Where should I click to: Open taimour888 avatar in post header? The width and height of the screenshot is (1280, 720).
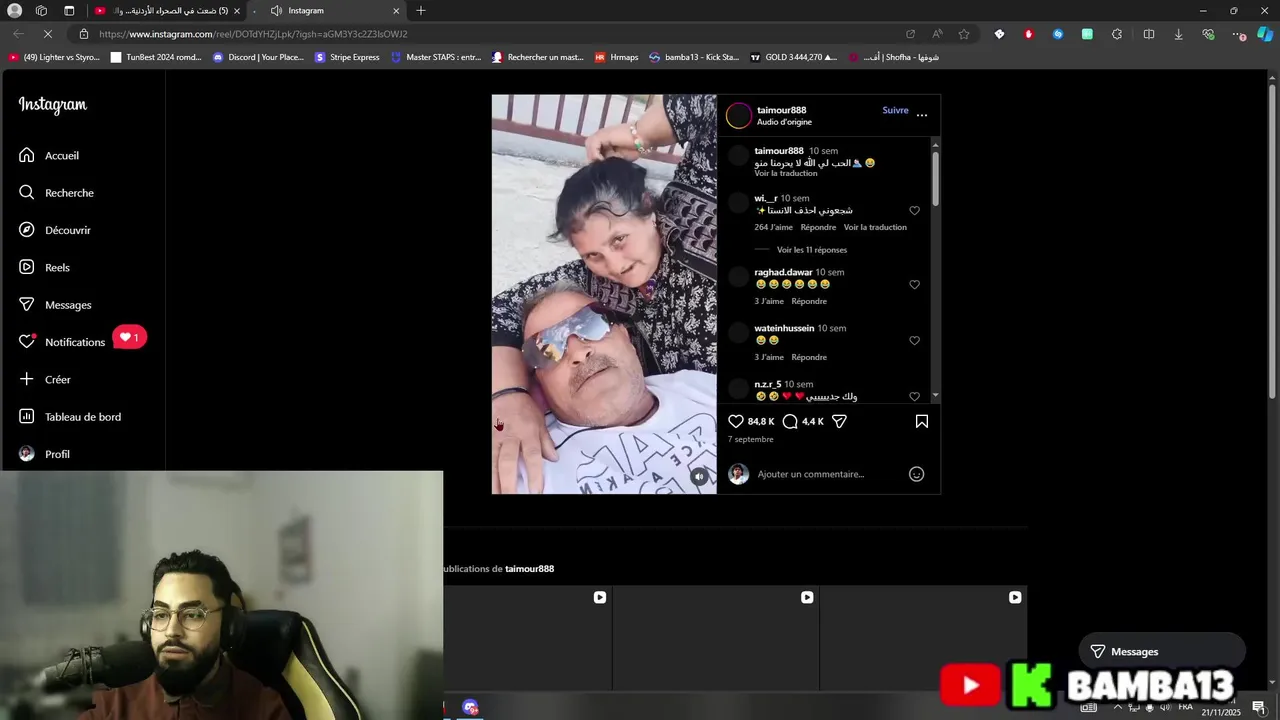click(738, 116)
